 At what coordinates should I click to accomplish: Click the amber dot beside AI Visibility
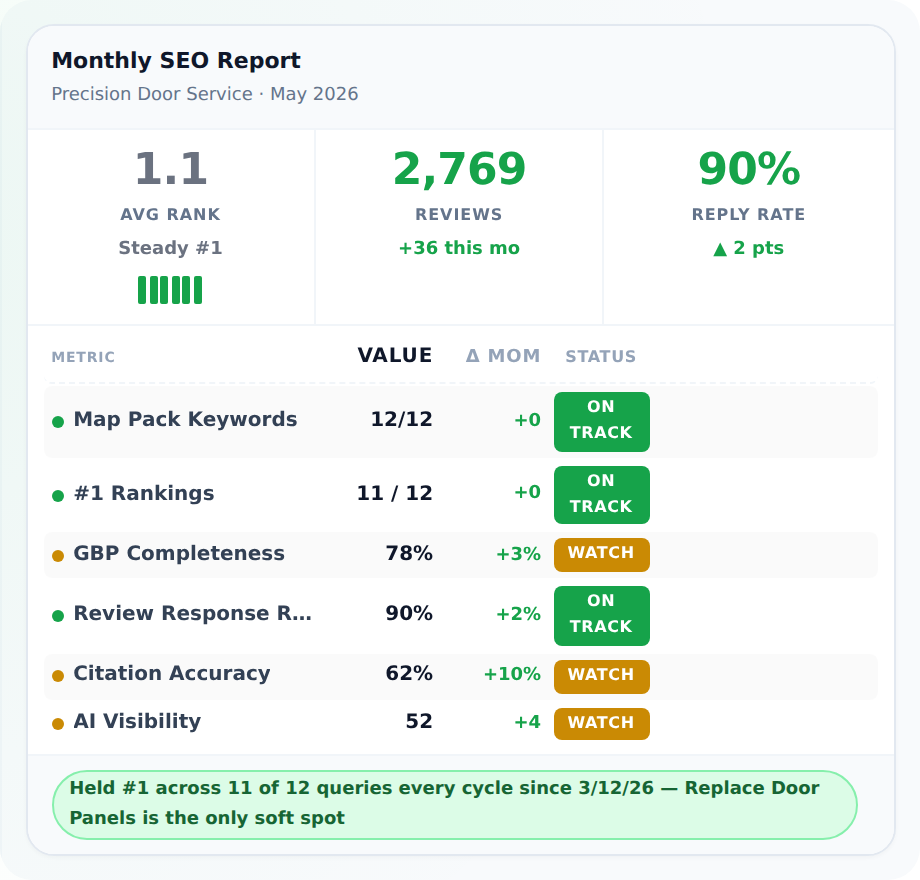pos(58,724)
